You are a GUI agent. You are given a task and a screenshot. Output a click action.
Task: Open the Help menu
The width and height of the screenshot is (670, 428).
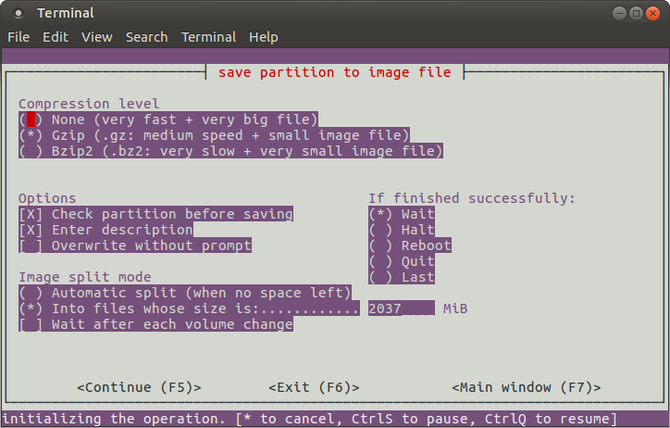pos(263,37)
